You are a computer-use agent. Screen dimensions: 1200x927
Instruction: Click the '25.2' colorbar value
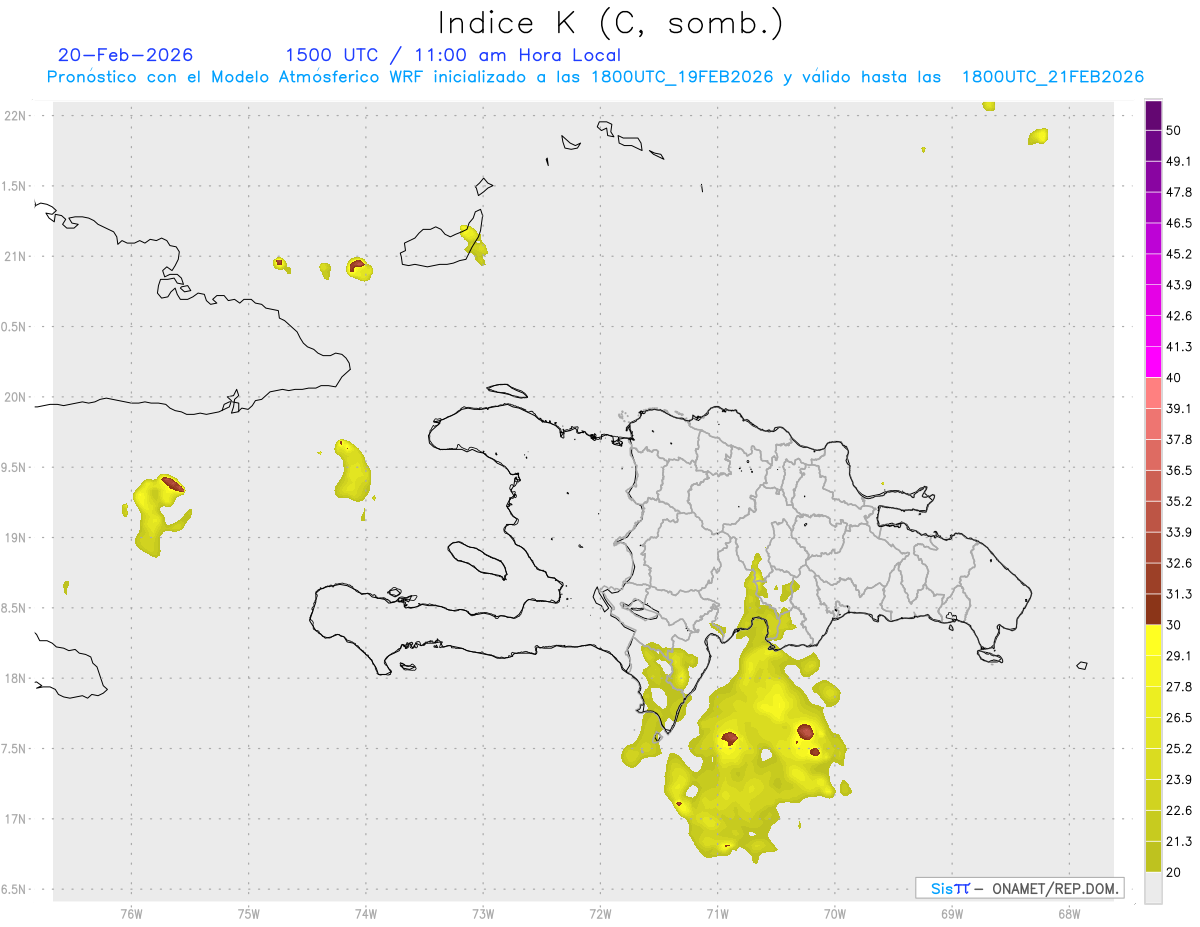[1178, 748]
